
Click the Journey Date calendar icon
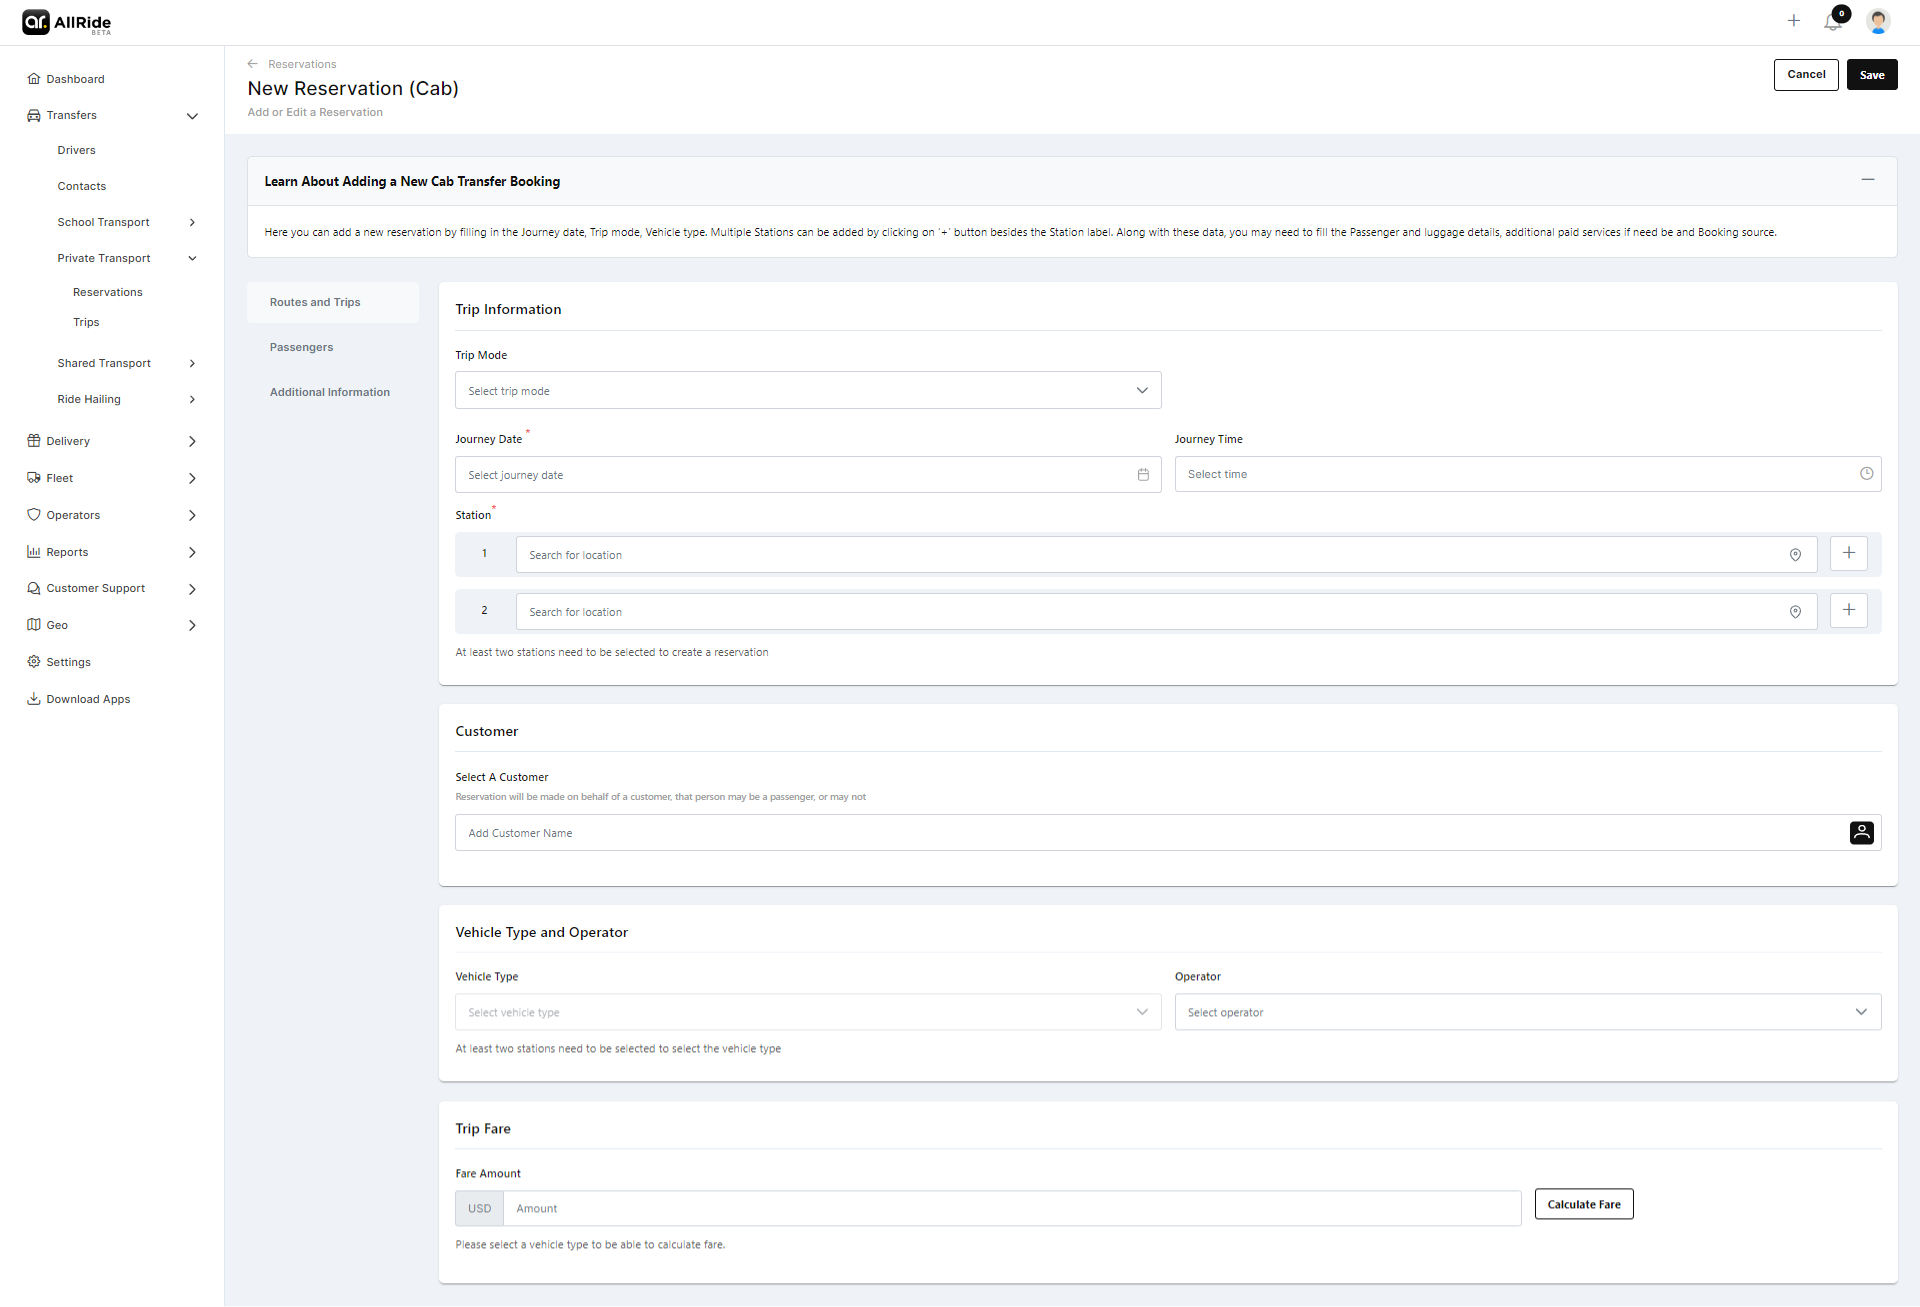(x=1143, y=475)
